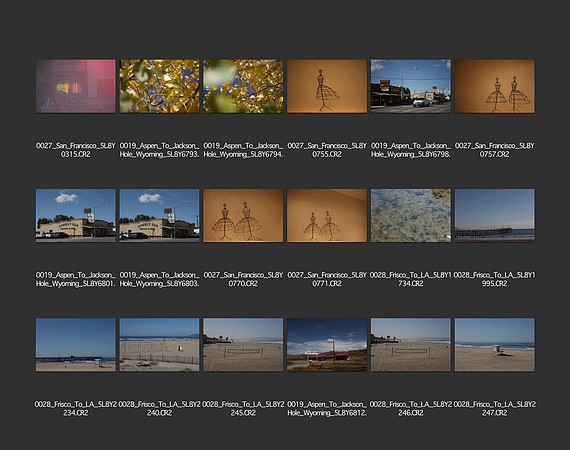Select the pier at dusk thumbnail SL8Y1995
The height and width of the screenshot is (450, 570).
(495, 216)
